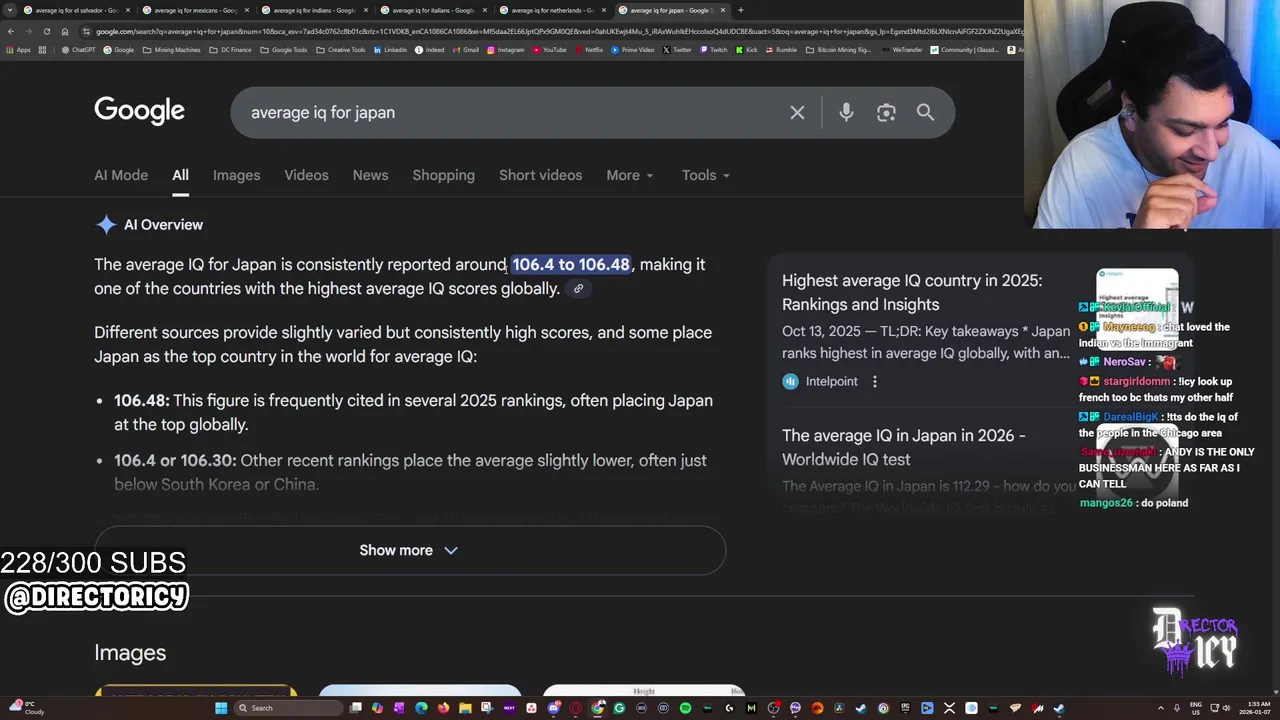The image size is (1280, 720).
Task: Open the LinkedIn bookmark
Action: [x=391, y=49]
